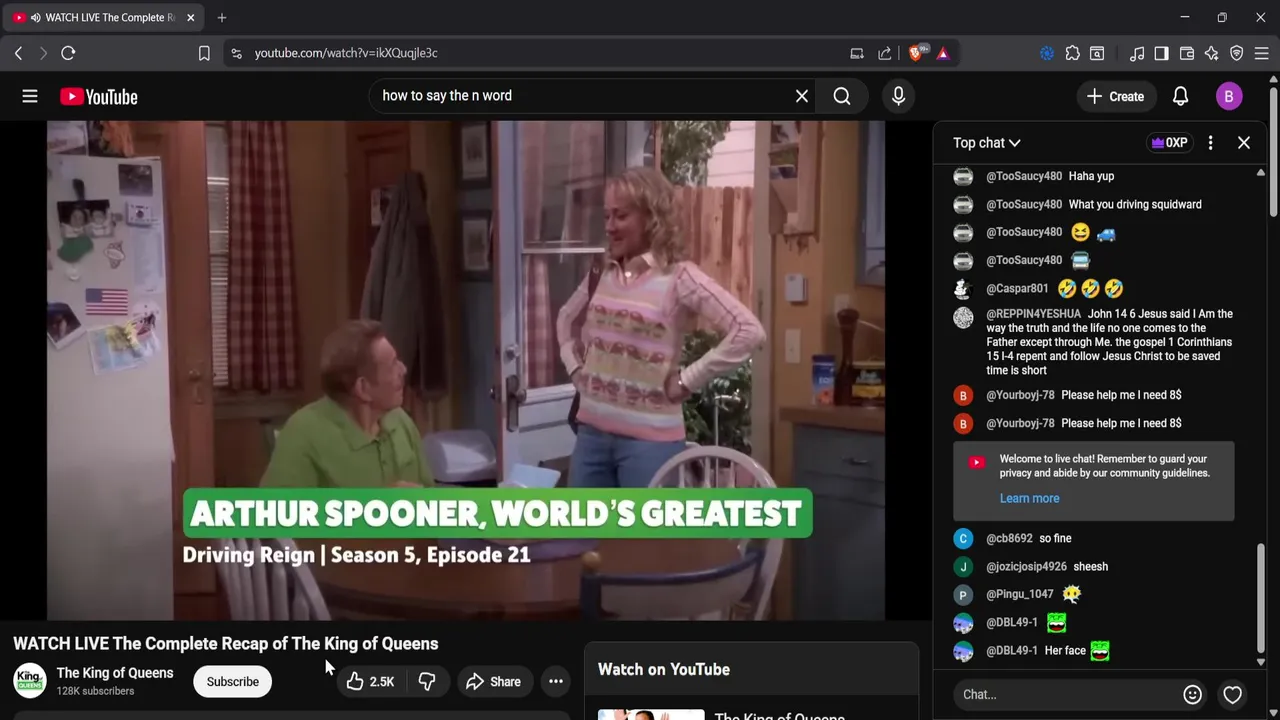Viewport: 1280px width, 720px height.
Task: Click the video title text
Action: pos(226,644)
